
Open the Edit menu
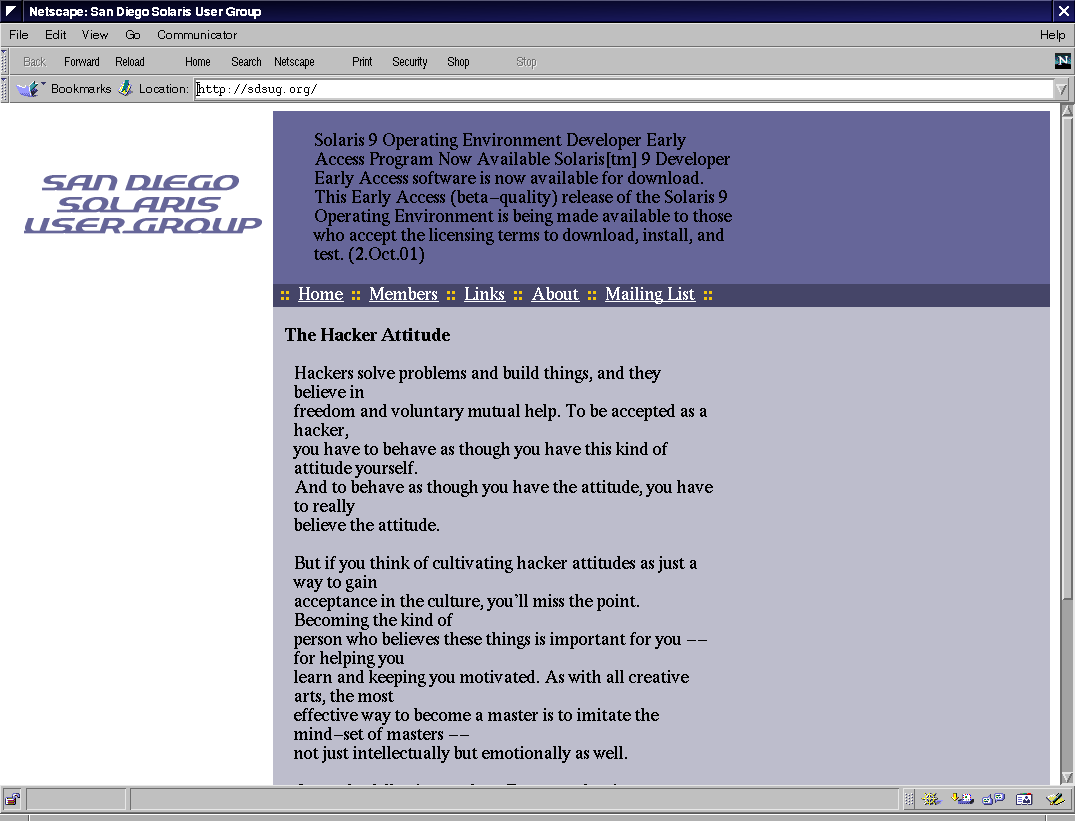pyautogui.click(x=56, y=34)
